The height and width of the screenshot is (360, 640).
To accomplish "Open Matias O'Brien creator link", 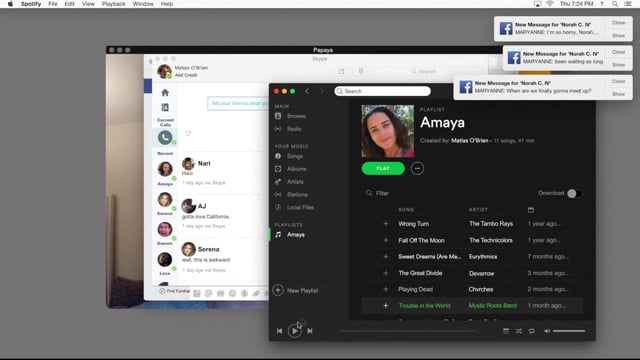I will (x=469, y=140).
